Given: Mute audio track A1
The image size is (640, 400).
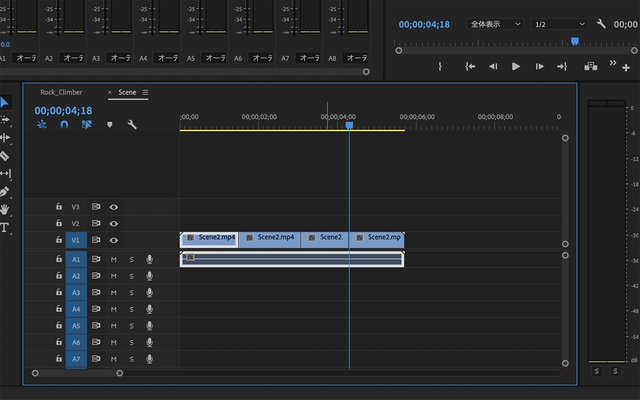Looking at the screenshot, I should pos(114,259).
